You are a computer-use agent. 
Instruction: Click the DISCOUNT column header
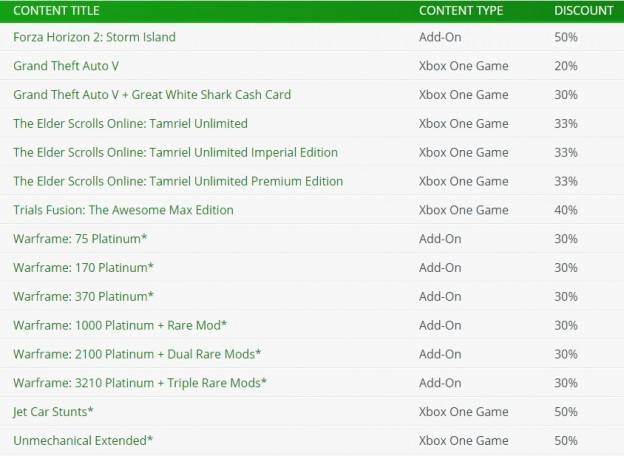[x=584, y=11]
